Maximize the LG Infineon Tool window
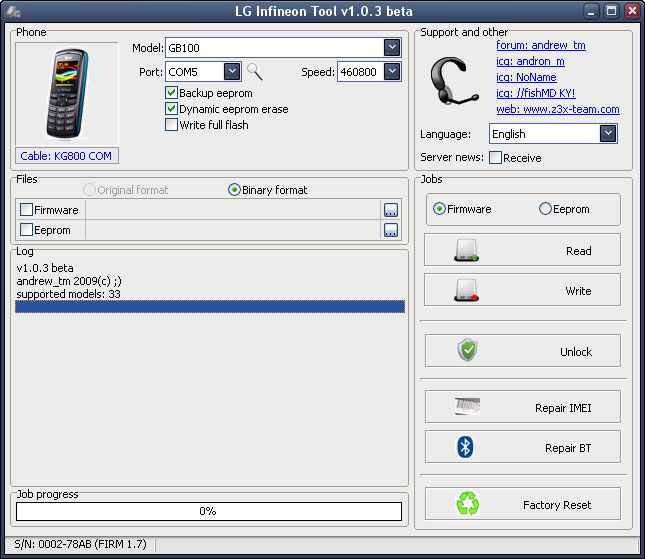645x559 pixels. click(x=611, y=11)
